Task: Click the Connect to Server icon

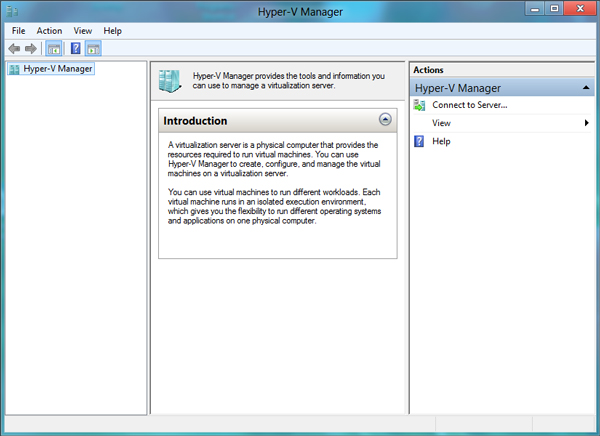Action: click(x=419, y=105)
